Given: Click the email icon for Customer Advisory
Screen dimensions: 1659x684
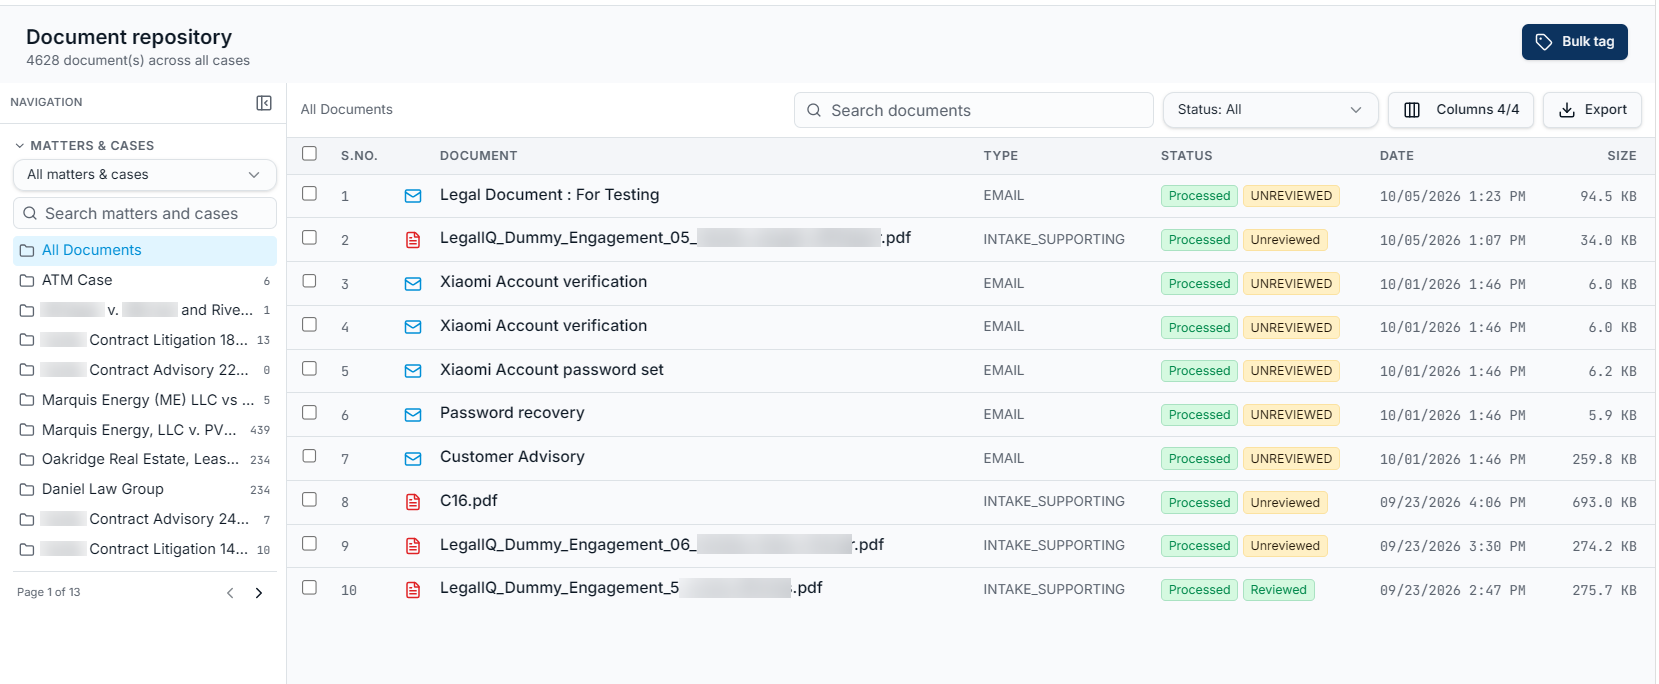Looking at the screenshot, I should tap(413, 459).
